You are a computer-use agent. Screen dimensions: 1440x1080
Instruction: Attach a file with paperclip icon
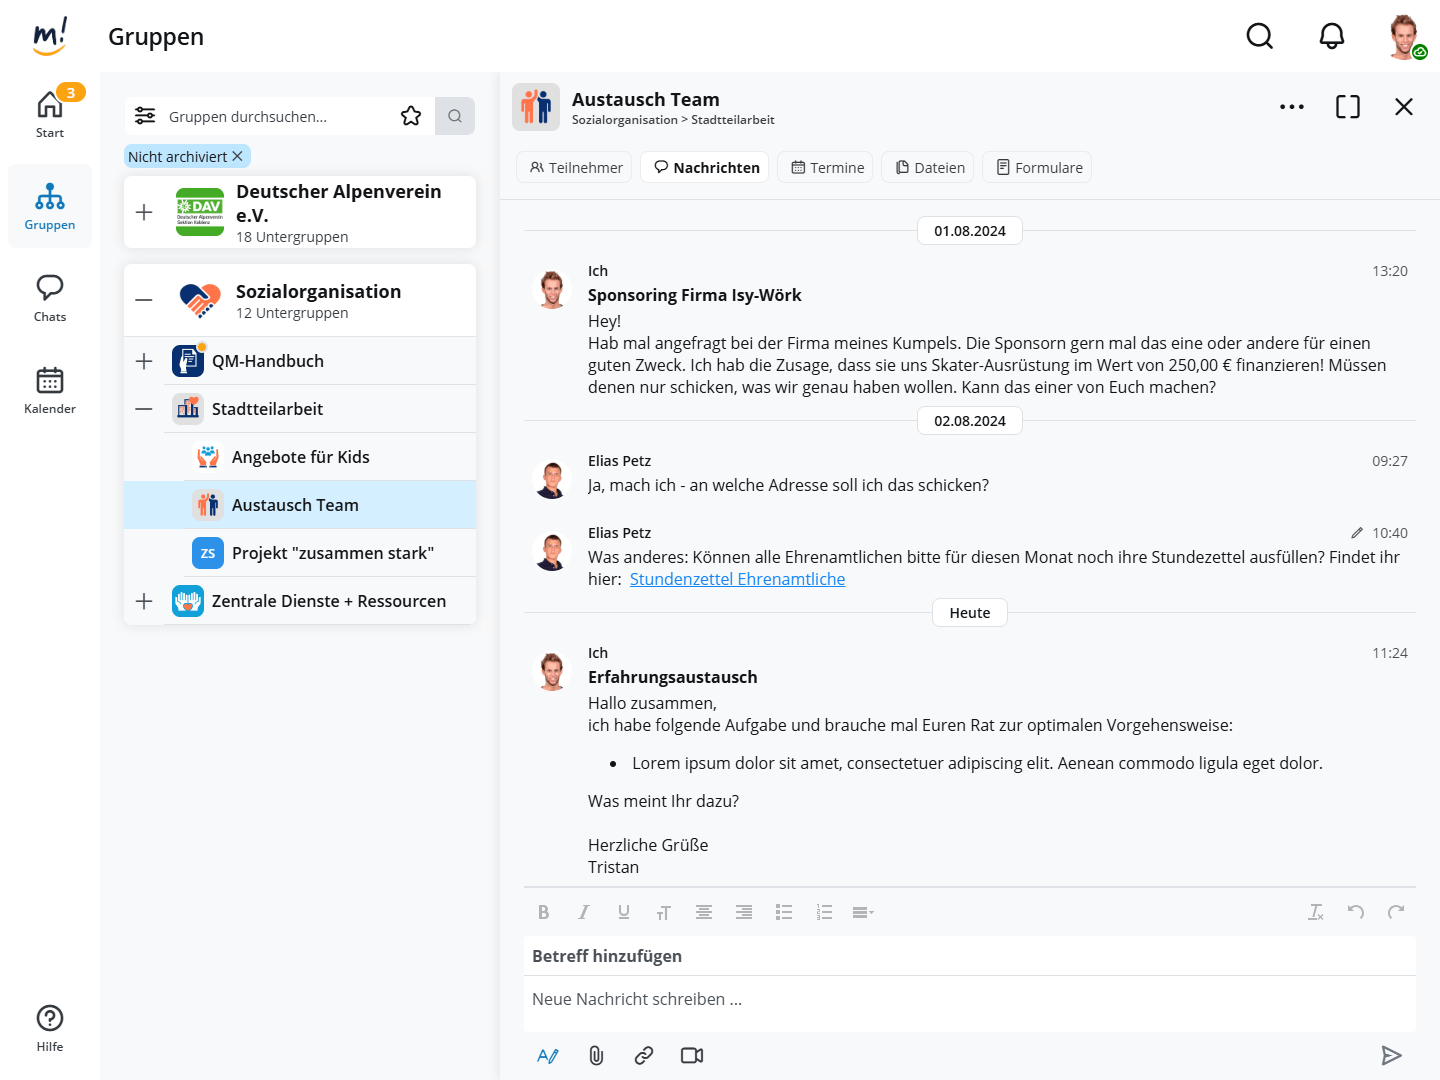point(596,1055)
